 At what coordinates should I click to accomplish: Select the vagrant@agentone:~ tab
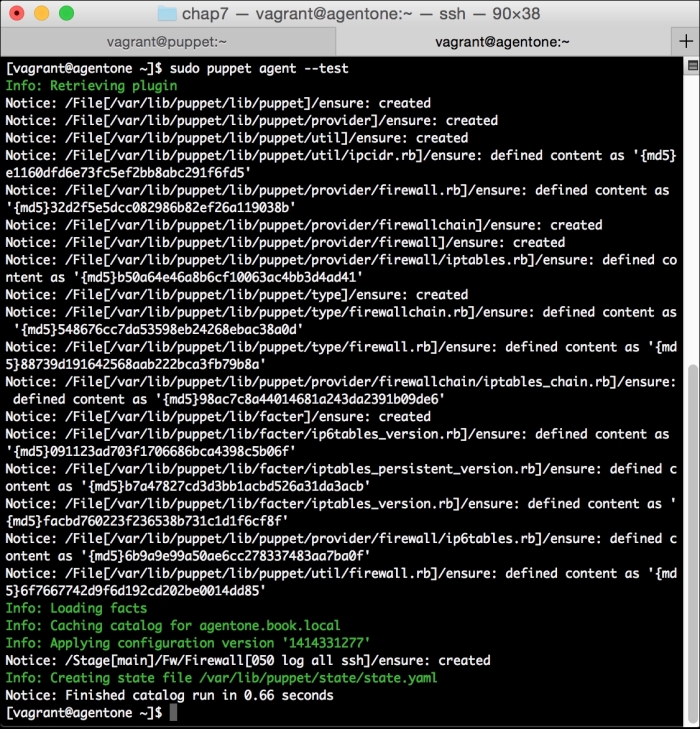(505, 41)
